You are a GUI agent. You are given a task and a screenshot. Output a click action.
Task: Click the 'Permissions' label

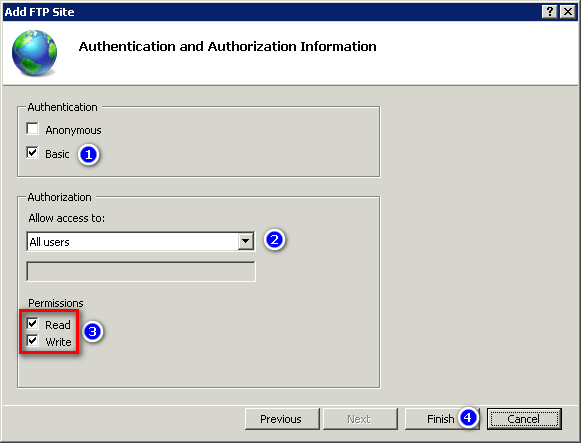point(56,303)
